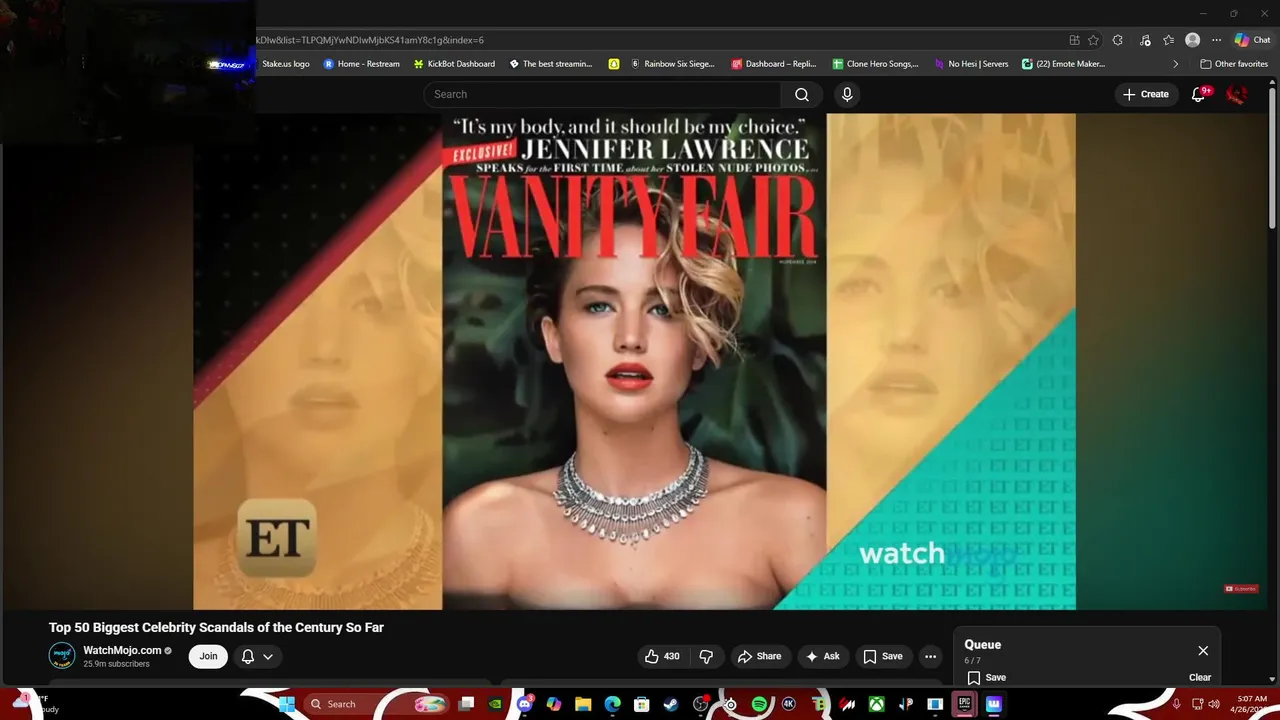Image resolution: width=1280 pixels, height=720 pixels.
Task: Favorite this page with the star icon
Action: pos(1093,40)
